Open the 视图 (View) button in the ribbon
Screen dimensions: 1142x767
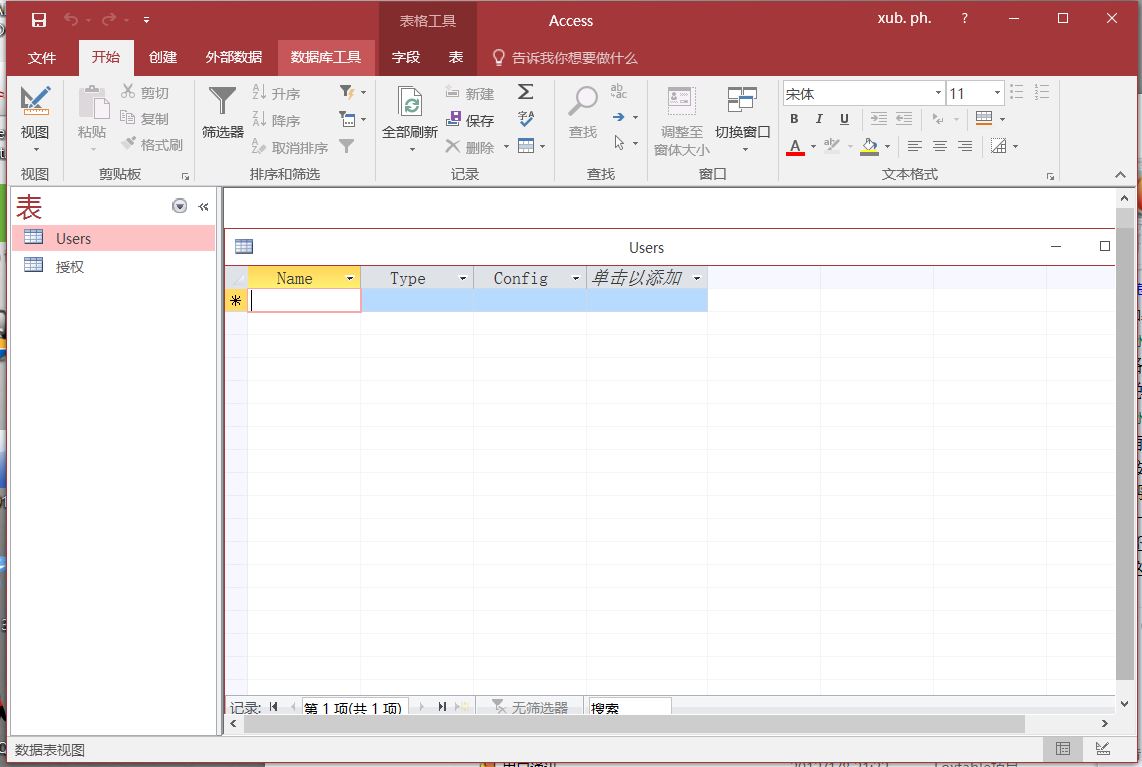point(35,117)
